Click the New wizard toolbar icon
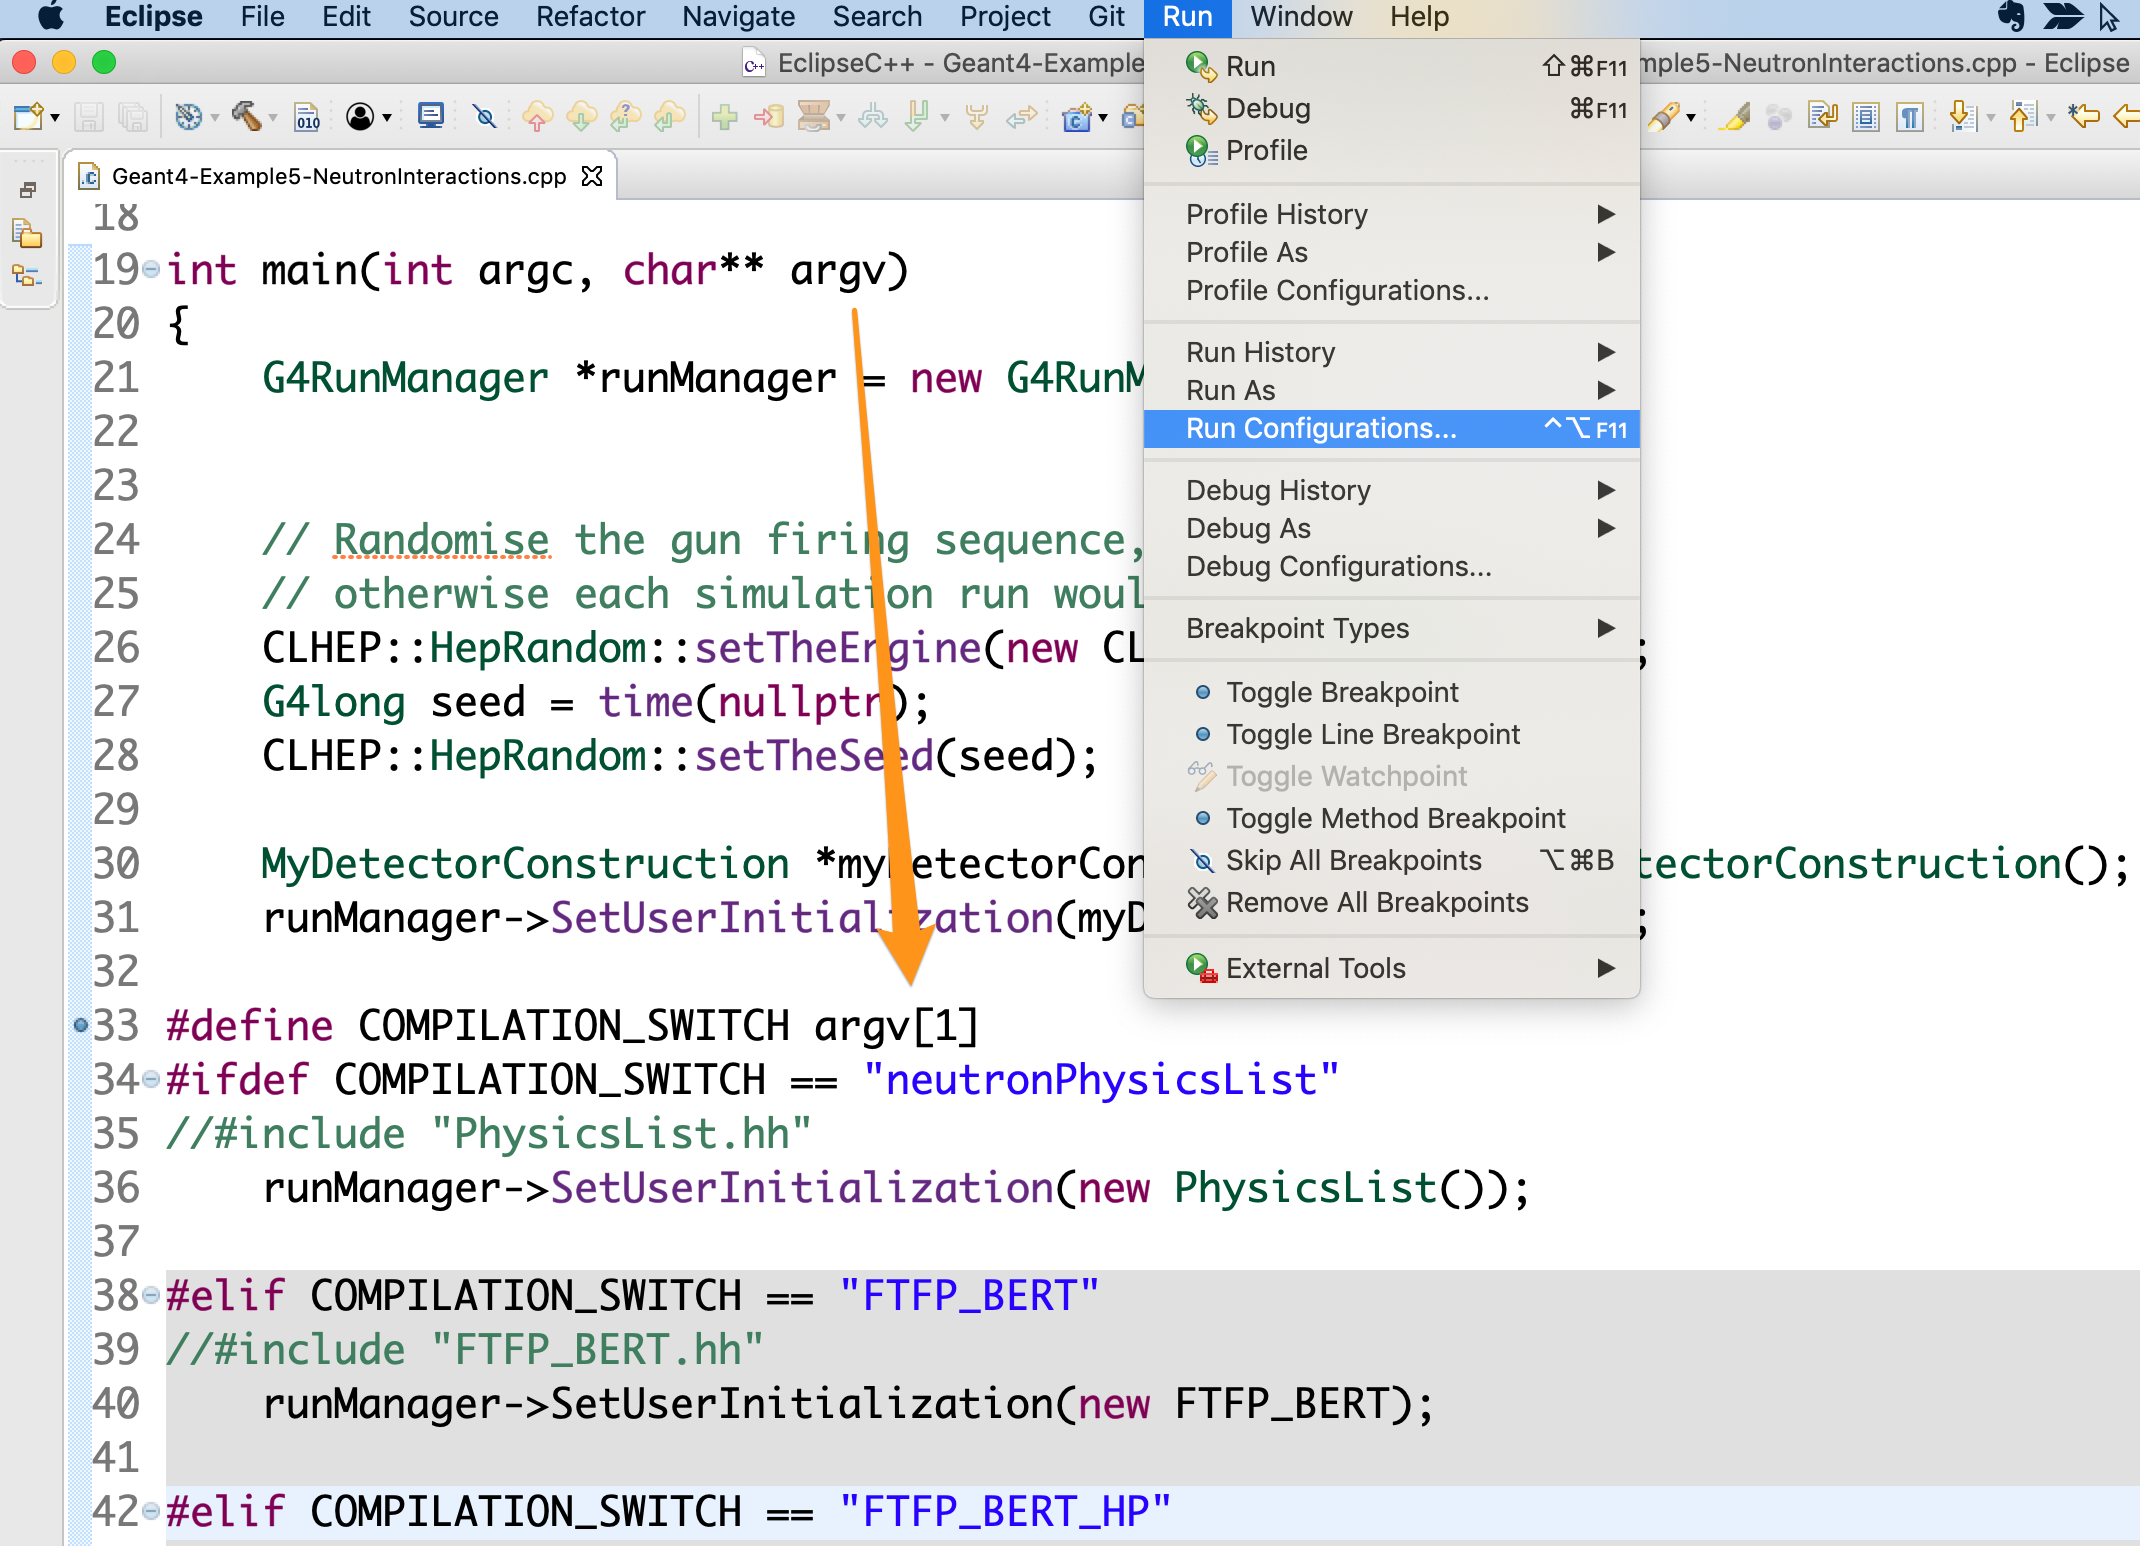 [28, 117]
